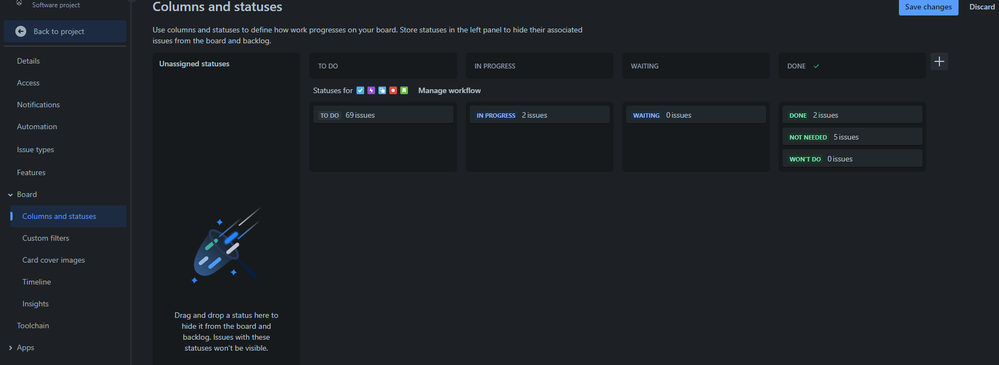Click the Bug issue type icon (red)

(x=393, y=90)
